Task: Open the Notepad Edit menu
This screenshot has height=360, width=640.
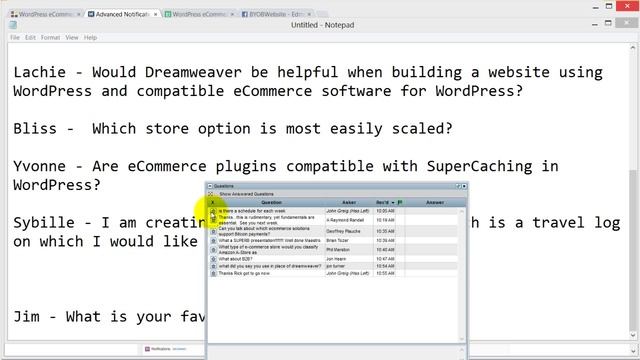Action: [30, 38]
